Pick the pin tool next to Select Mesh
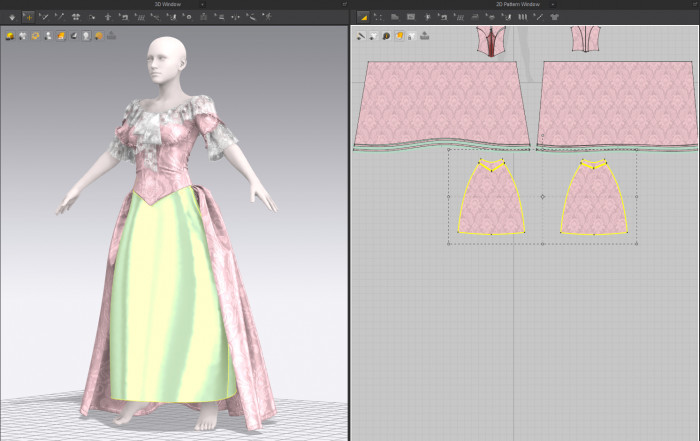This screenshot has width=700, height=441. click(59, 17)
